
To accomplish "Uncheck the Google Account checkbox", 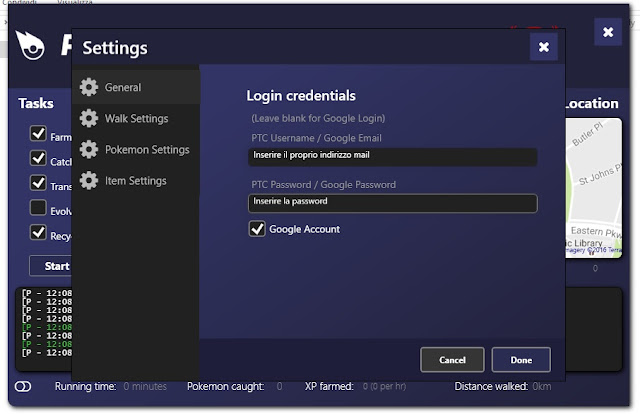I will point(257,229).
